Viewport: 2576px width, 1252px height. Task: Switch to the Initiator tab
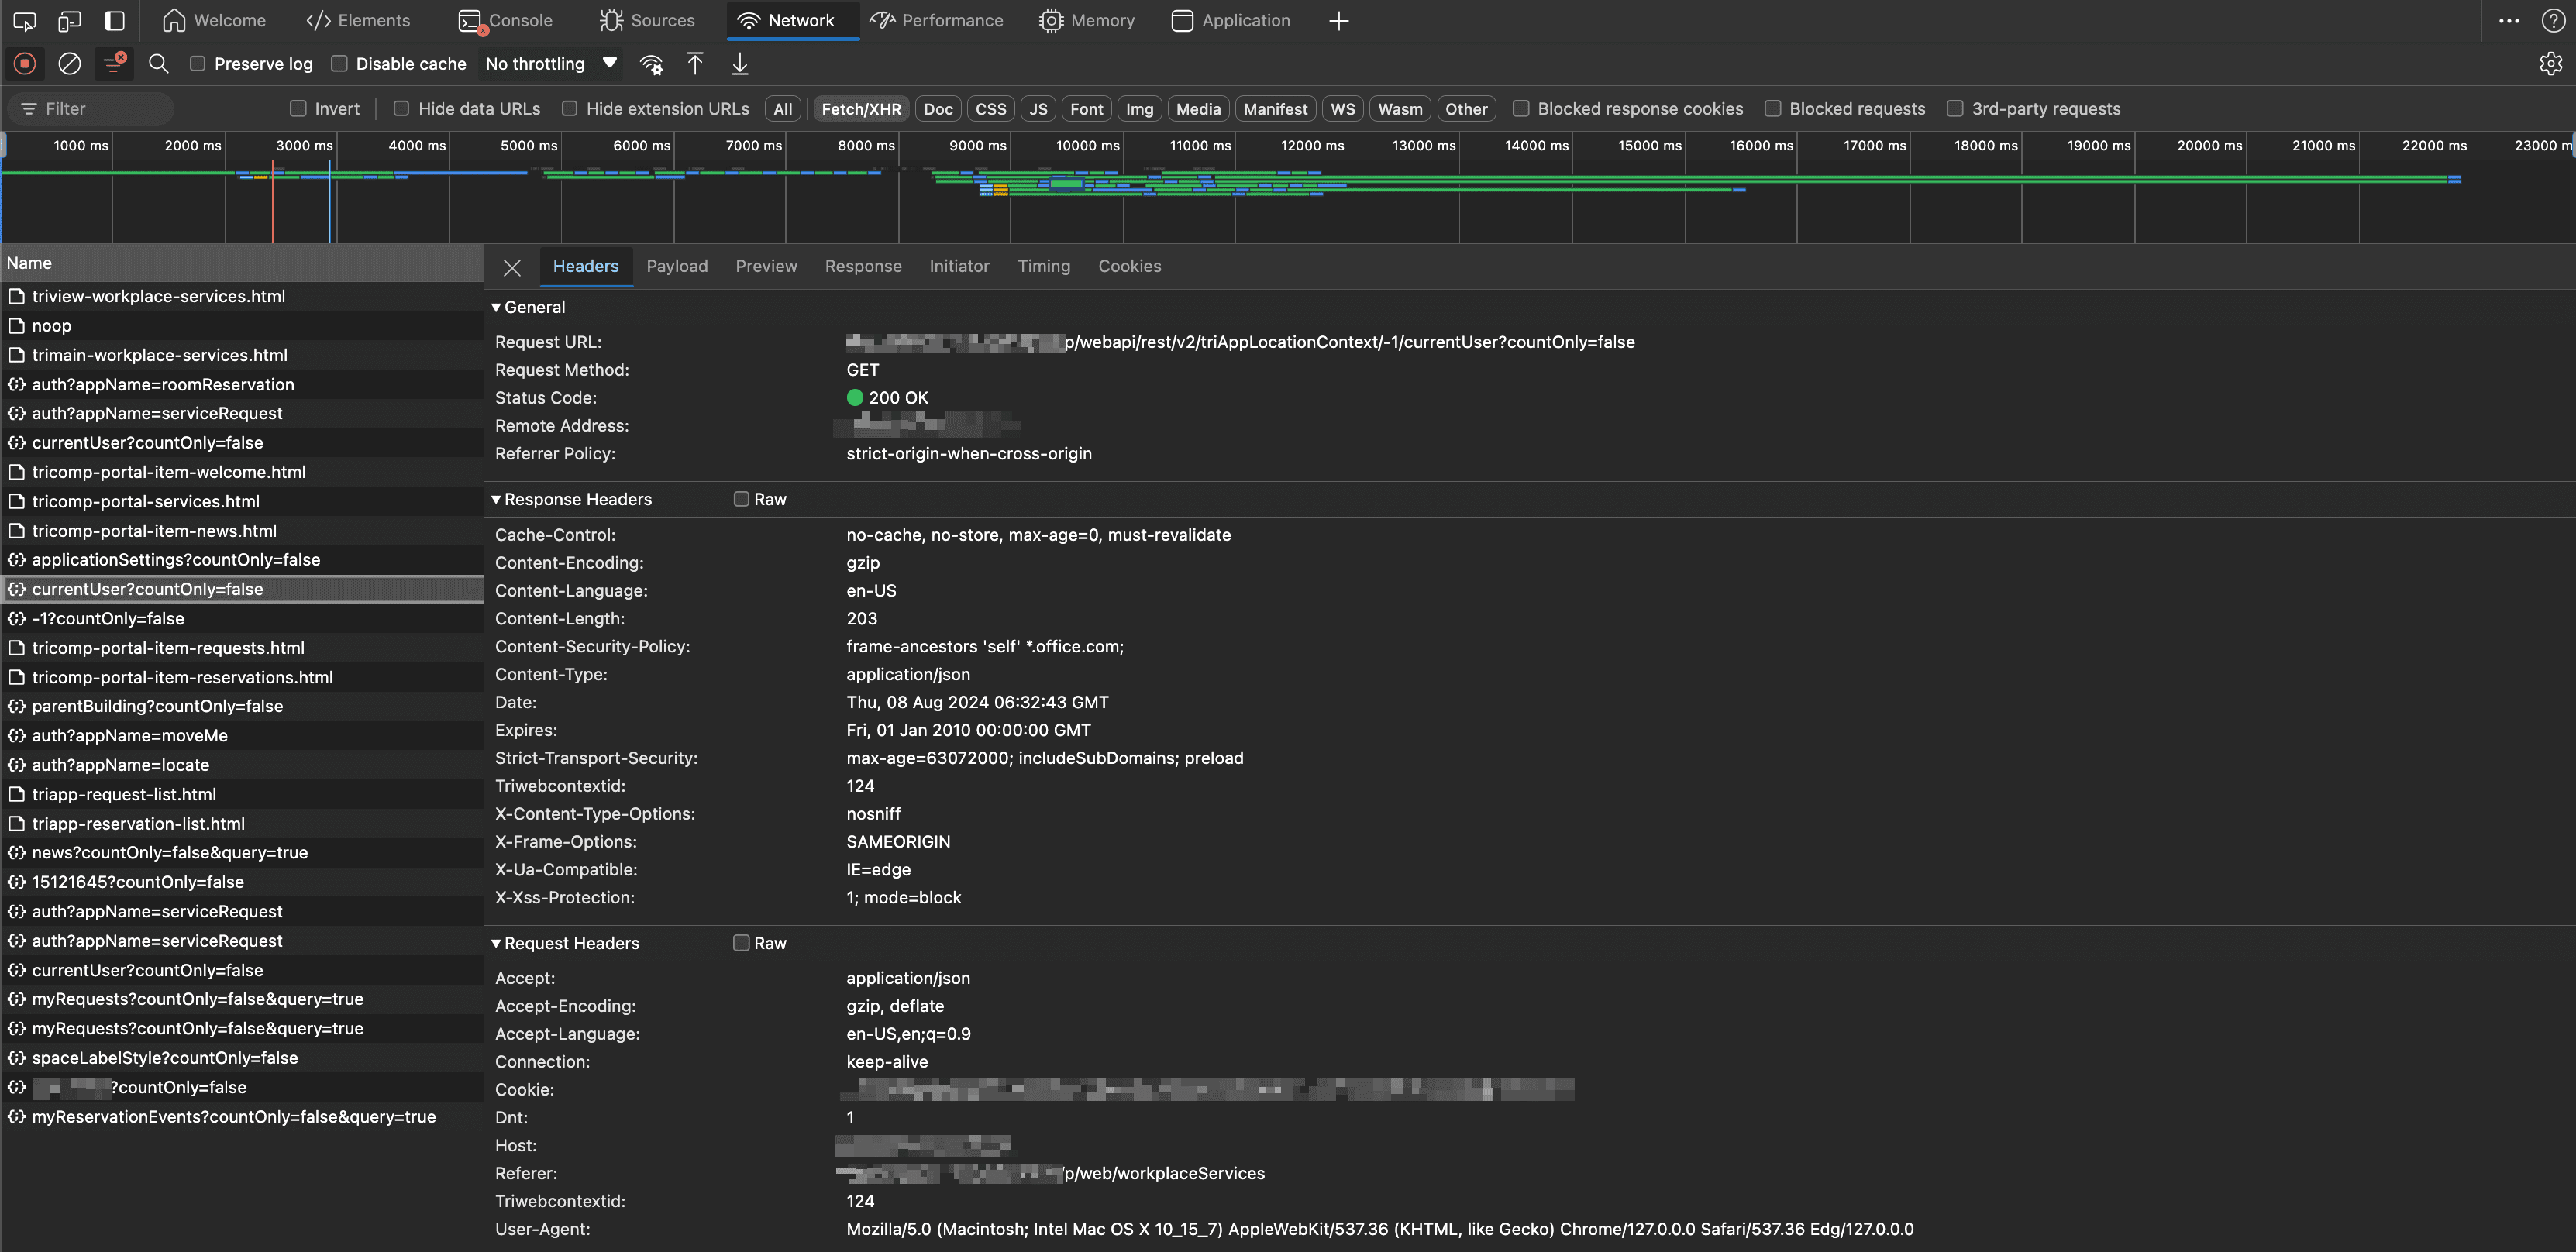(x=959, y=266)
